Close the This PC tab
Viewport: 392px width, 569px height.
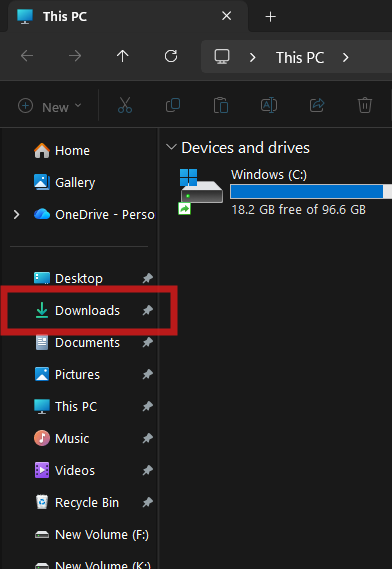226,16
